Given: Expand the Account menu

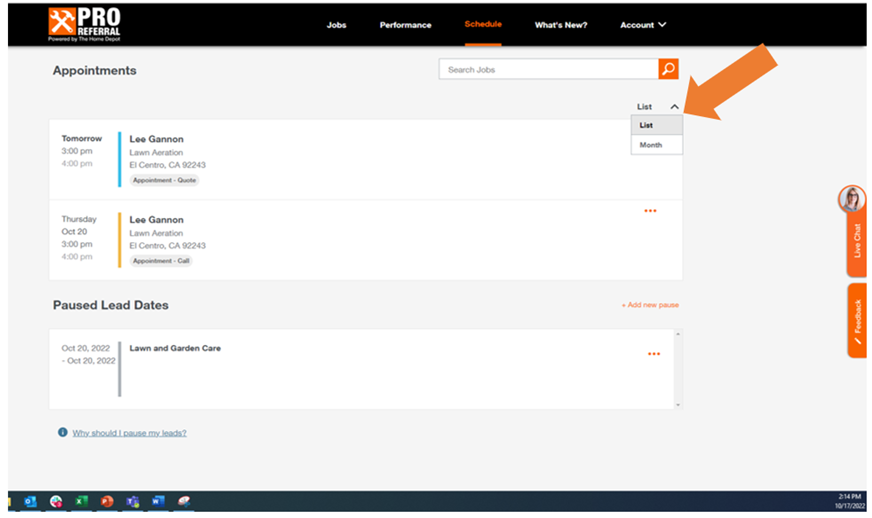Looking at the screenshot, I should click(x=643, y=25).
